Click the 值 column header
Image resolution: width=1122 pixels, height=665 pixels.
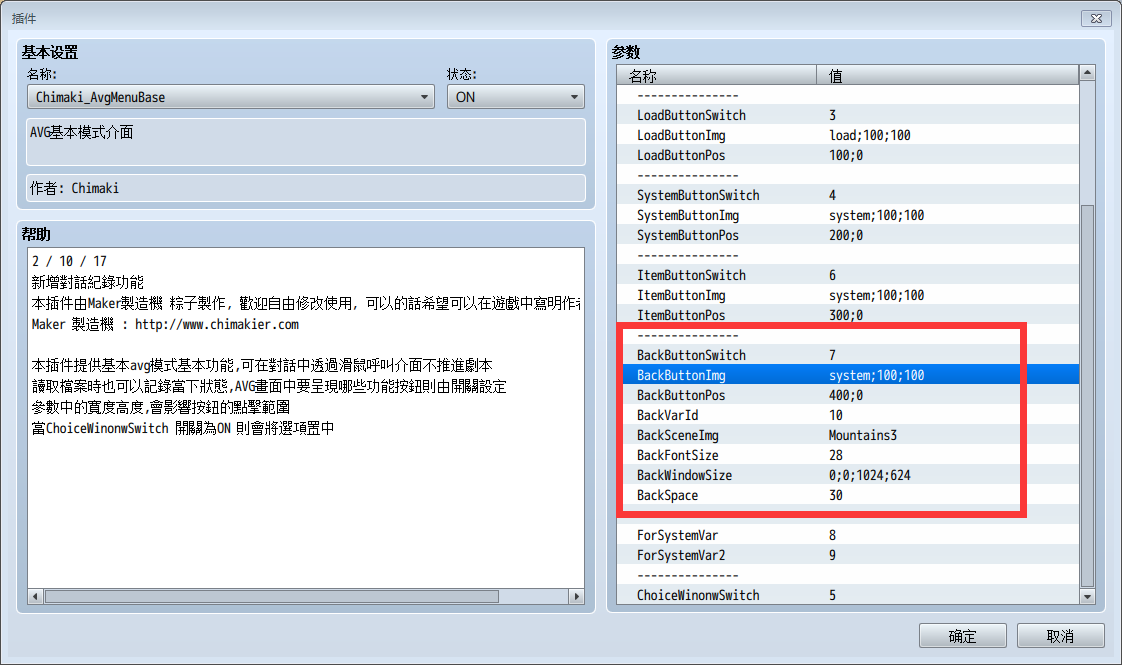tap(947, 75)
